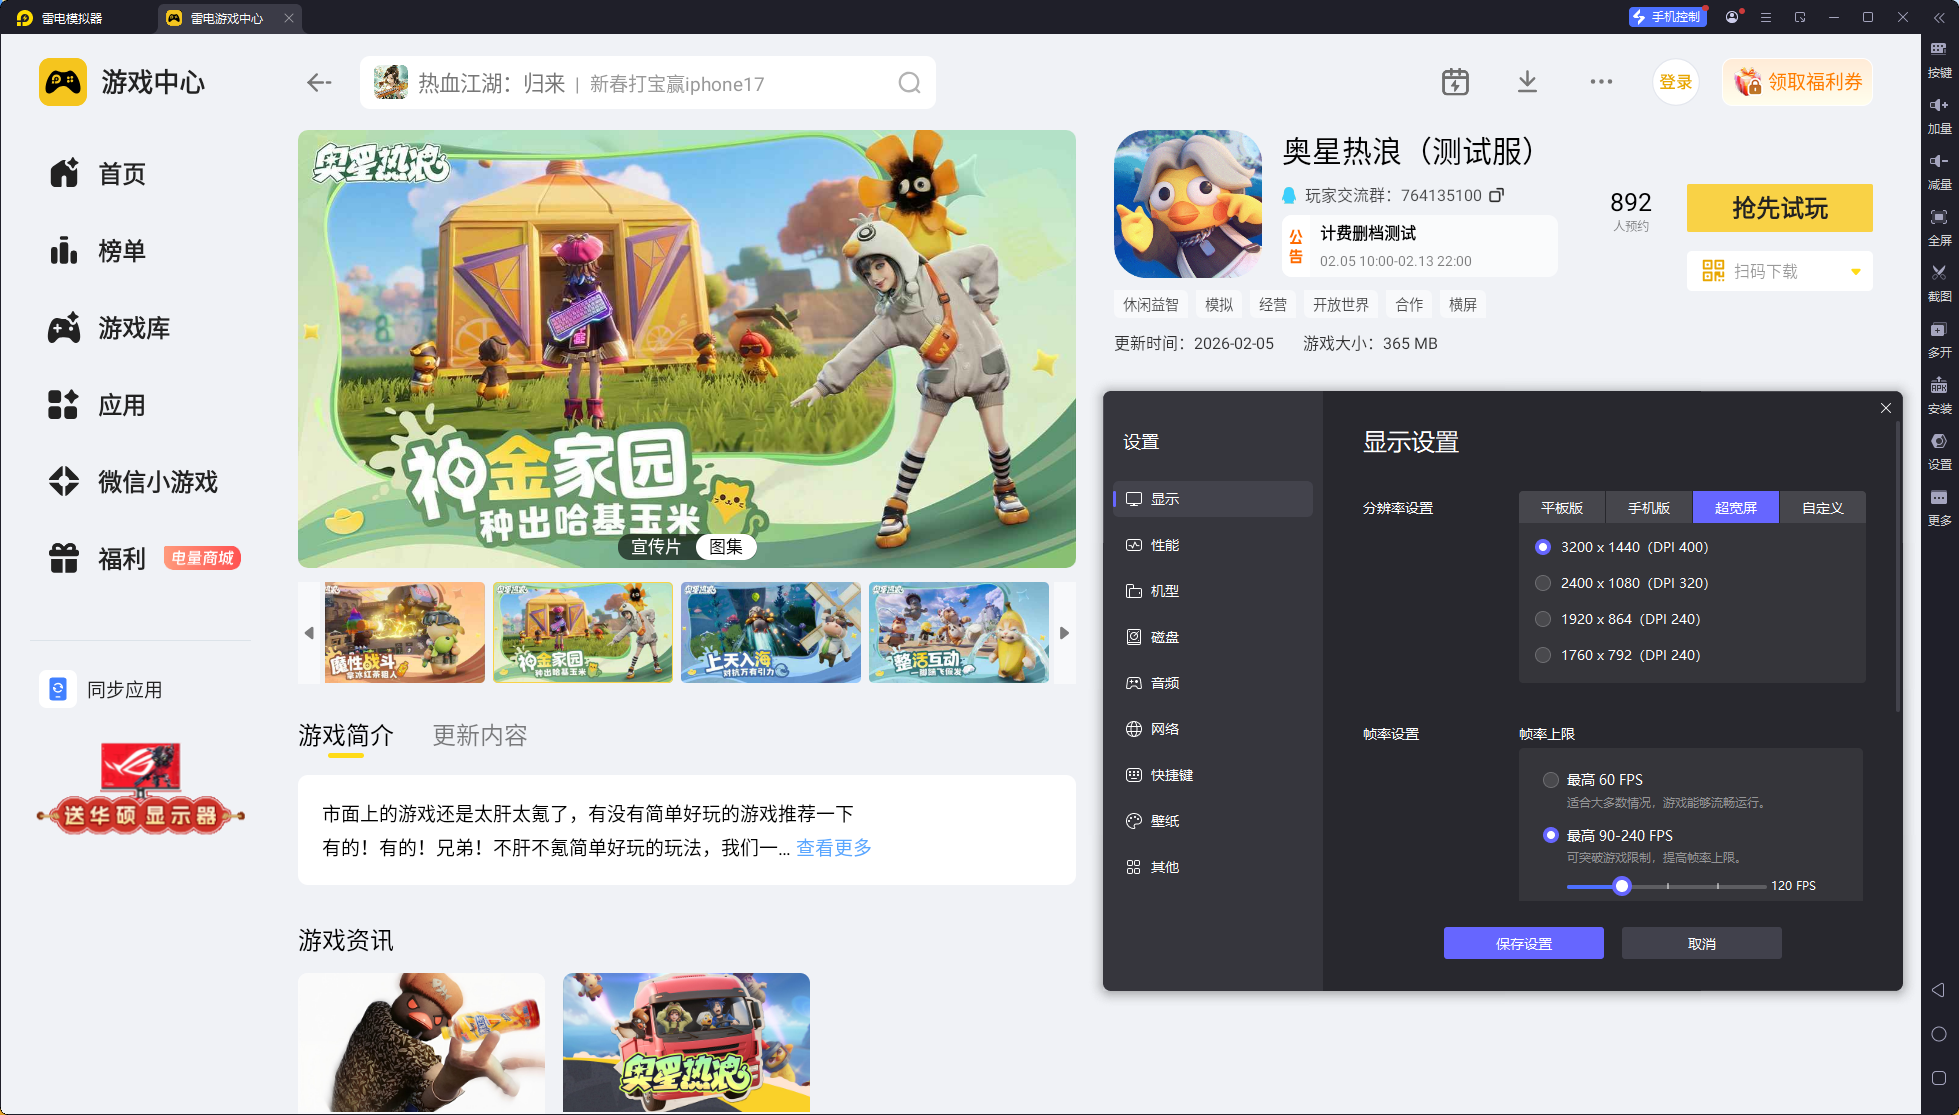The width and height of the screenshot is (1959, 1115).
Task: Click the screenshot (截图) scissors icon
Action: click(1938, 274)
